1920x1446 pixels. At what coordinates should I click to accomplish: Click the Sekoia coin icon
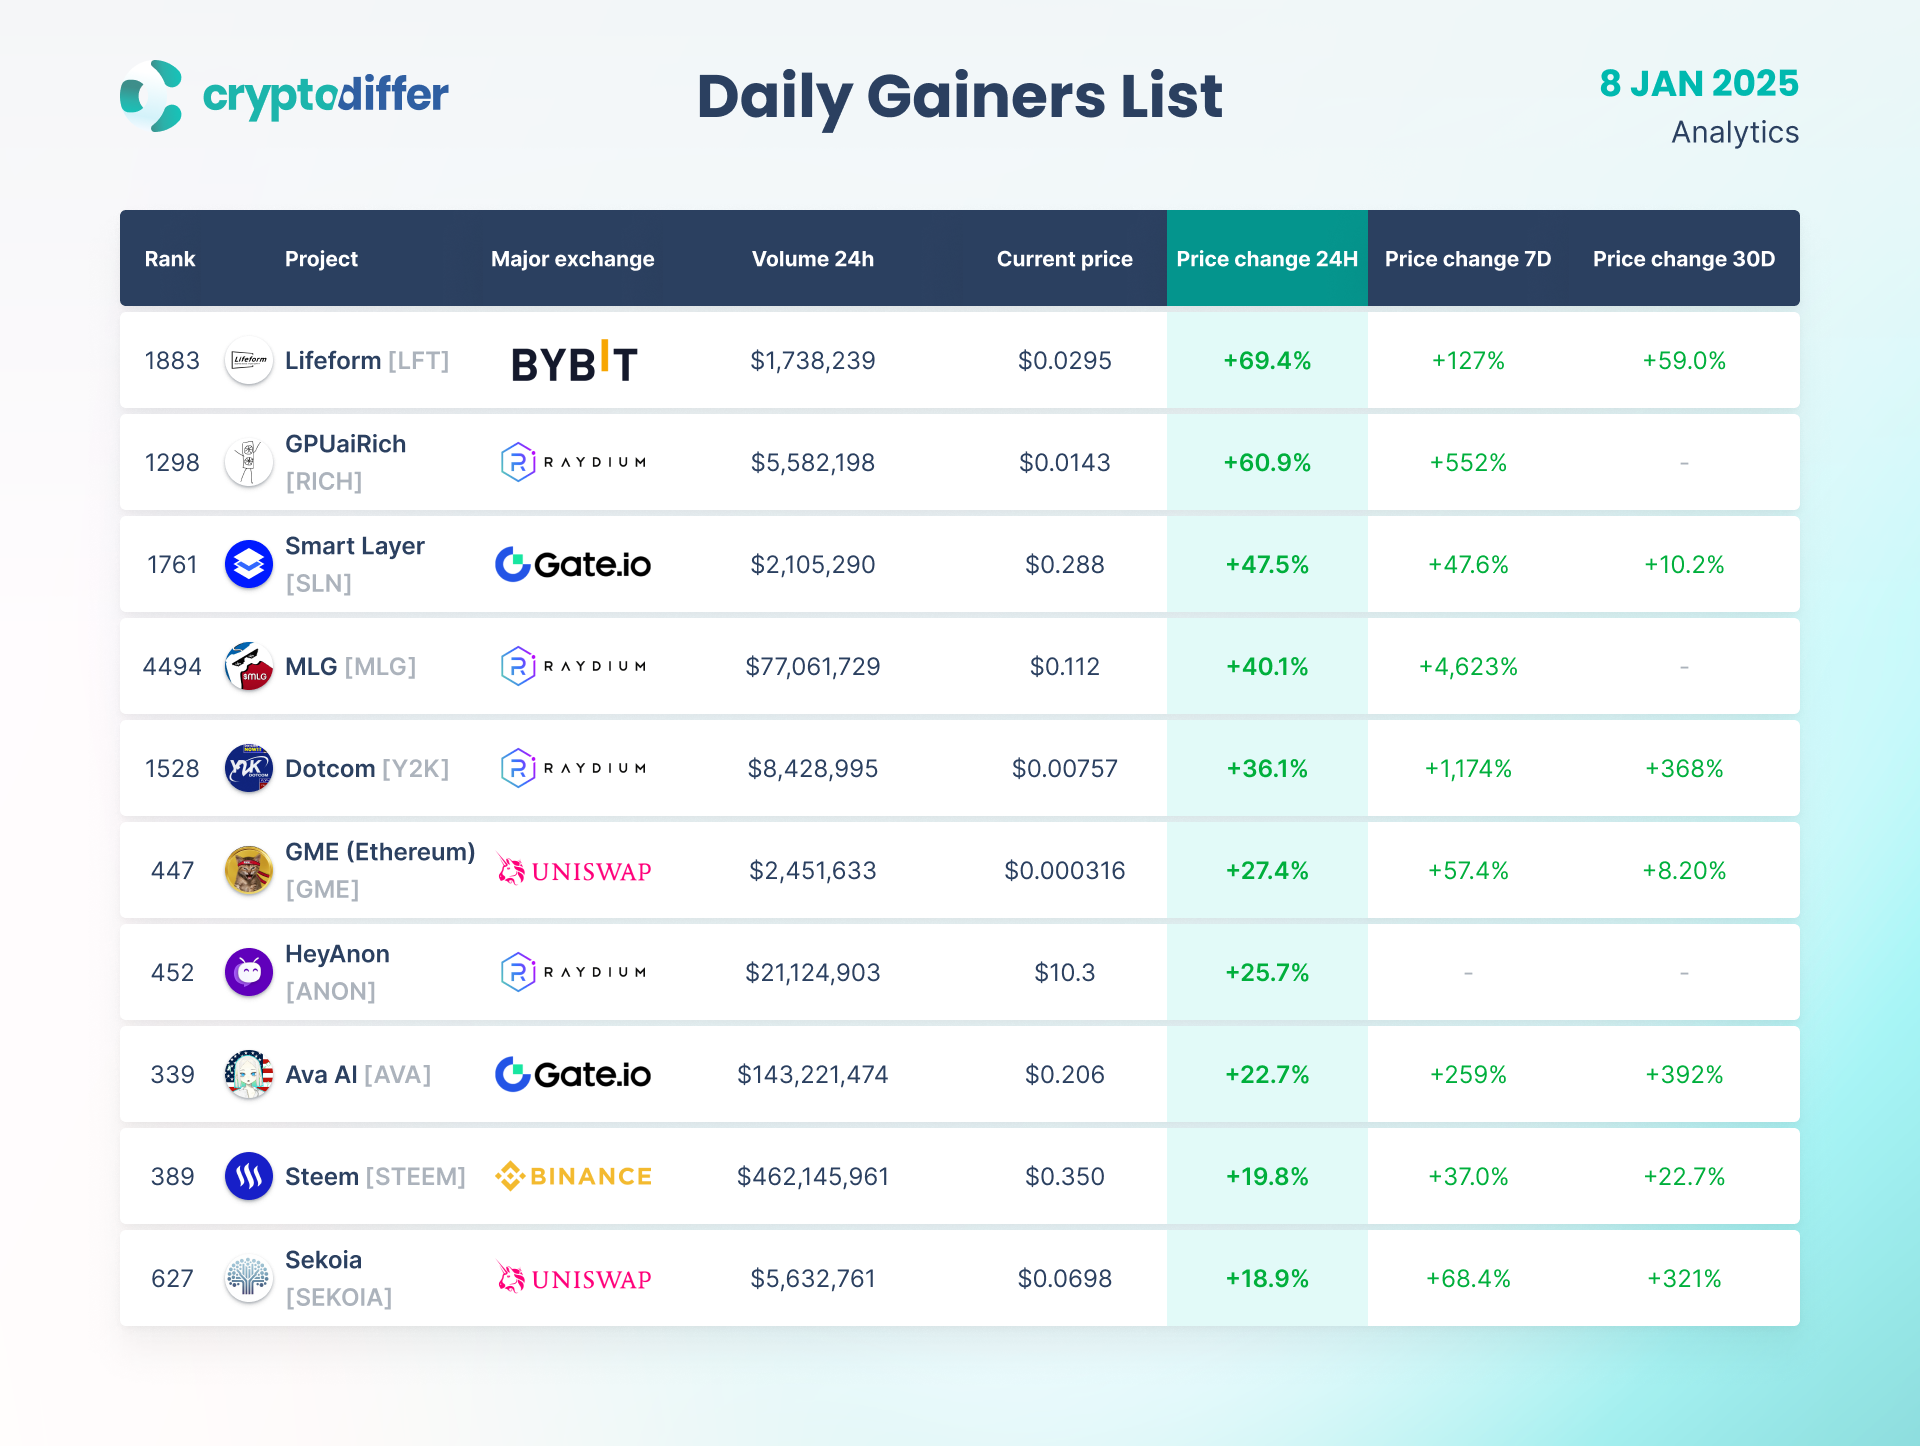coord(249,1278)
